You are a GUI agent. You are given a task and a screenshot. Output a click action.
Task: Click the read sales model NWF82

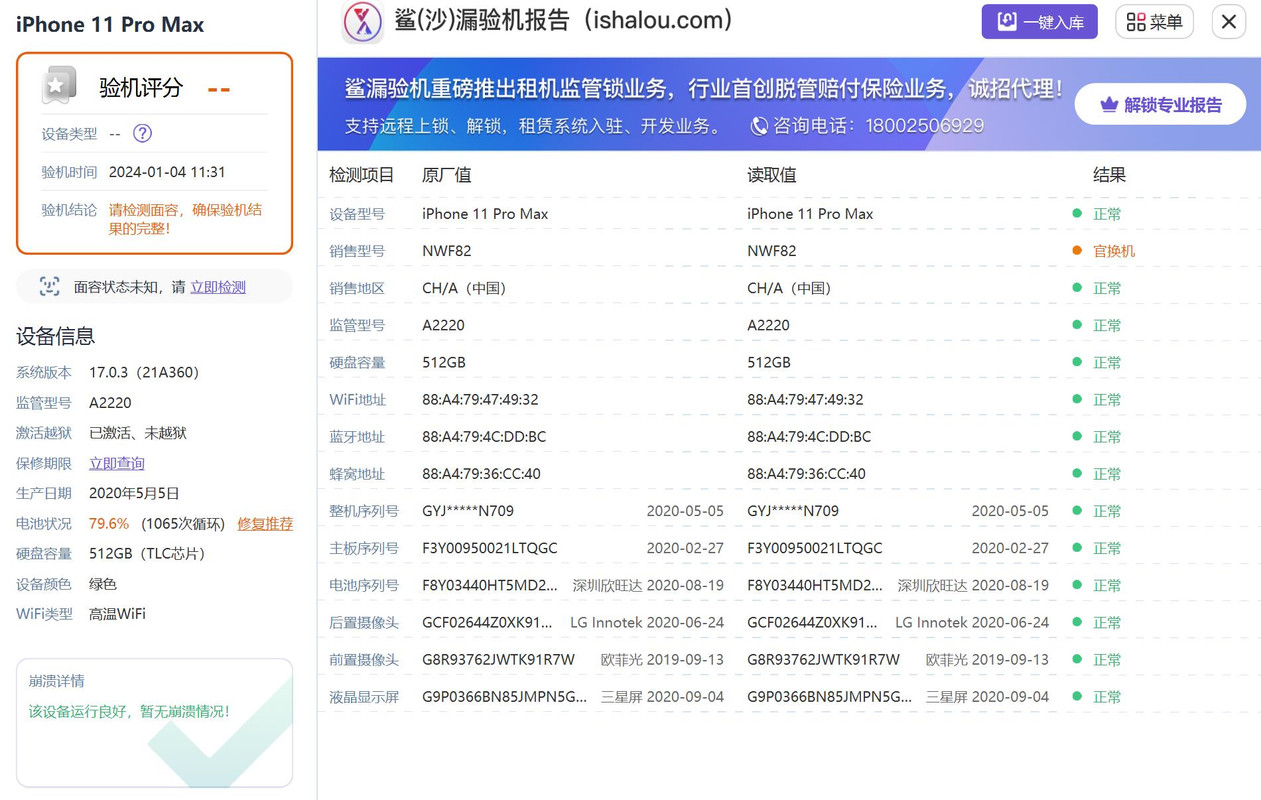pos(772,251)
